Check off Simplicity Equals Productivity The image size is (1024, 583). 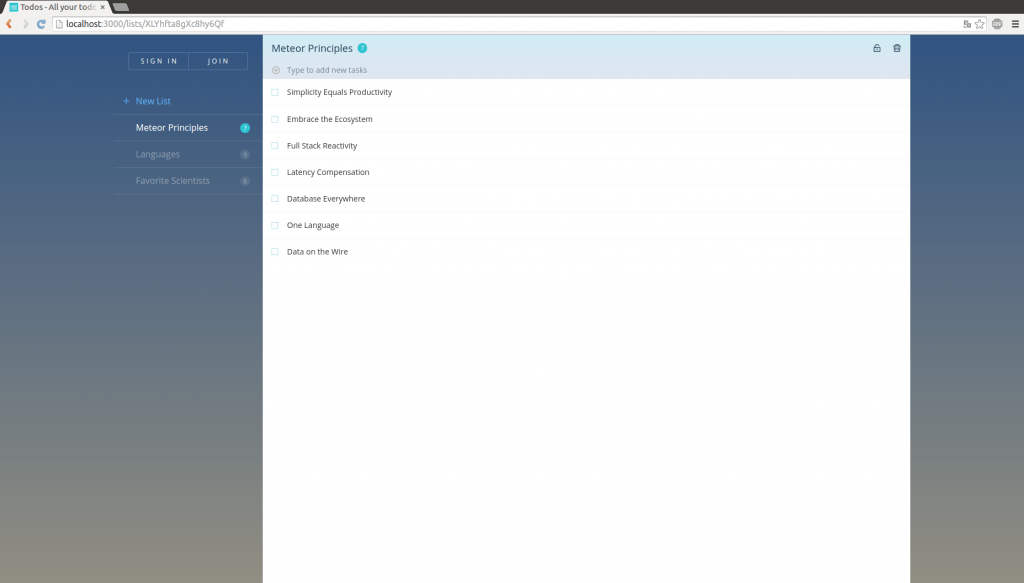pyautogui.click(x=275, y=92)
